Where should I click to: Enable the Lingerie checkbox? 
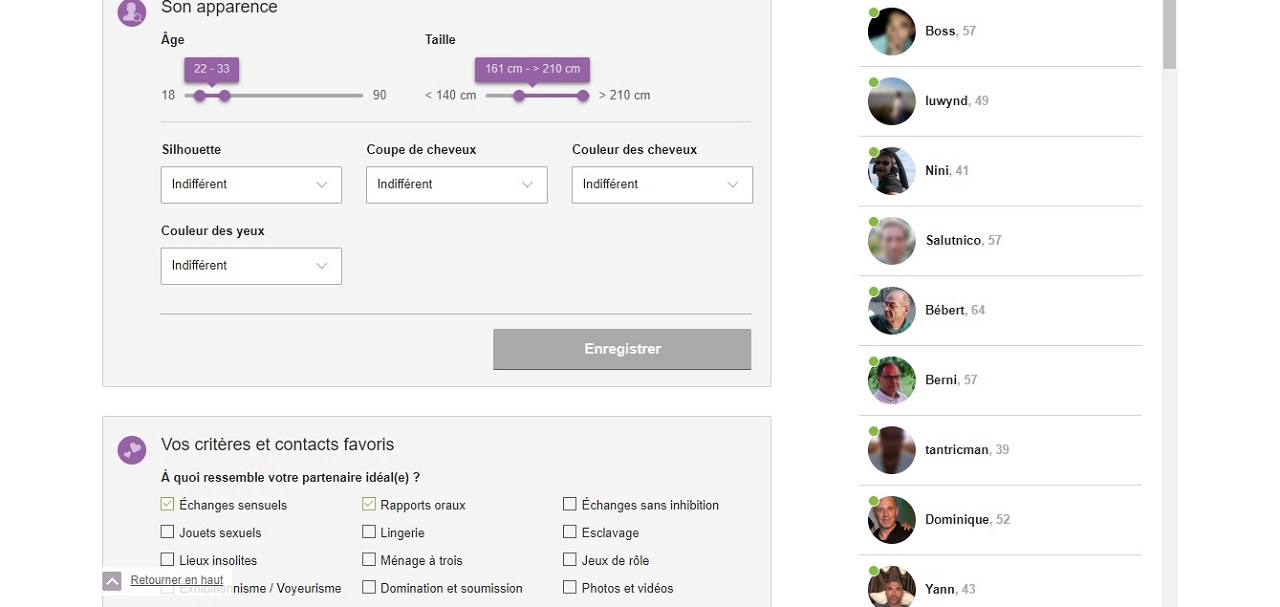tap(368, 532)
